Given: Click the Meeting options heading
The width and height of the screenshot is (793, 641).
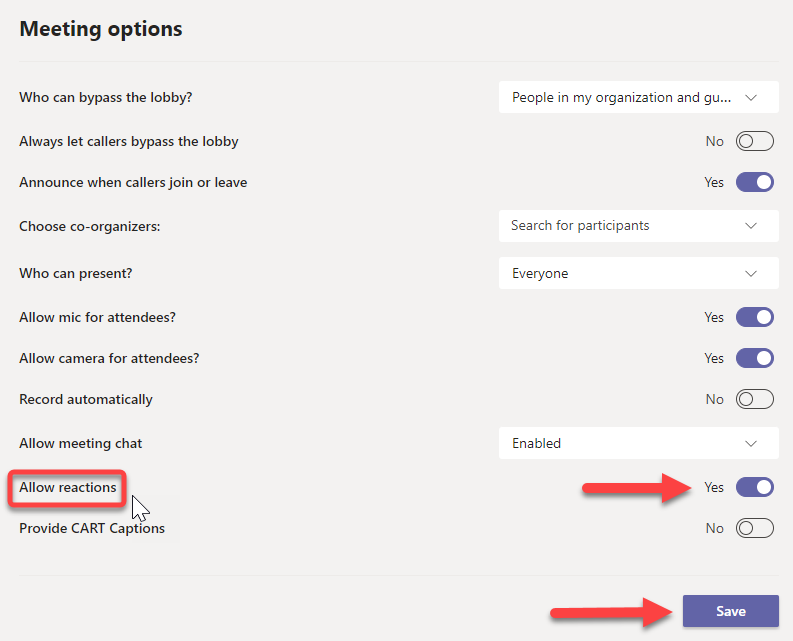Looking at the screenshot, I should pyautogui.click(x=101, y=28).
